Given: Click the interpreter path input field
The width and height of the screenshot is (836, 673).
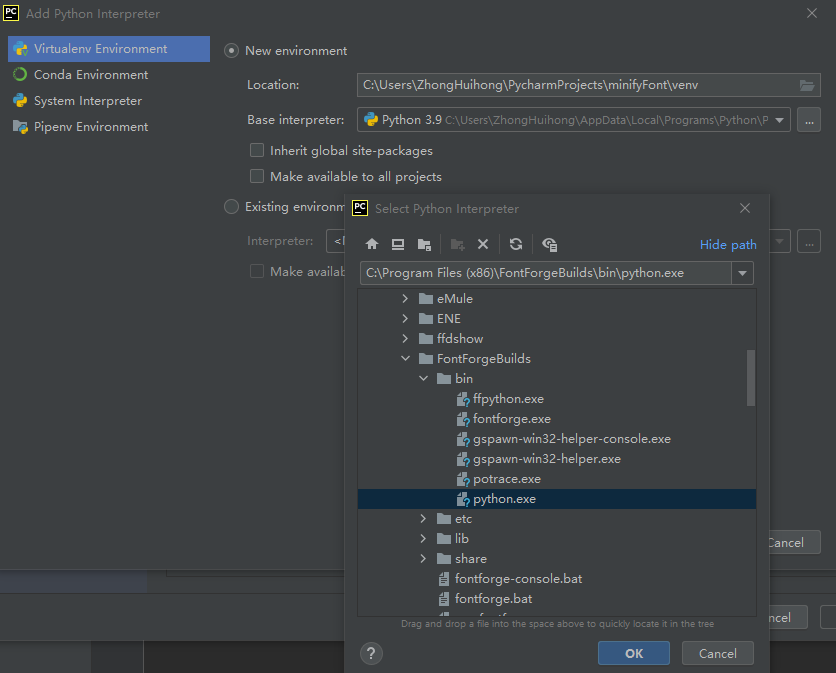Looking at the screenshot, I should [546, 274].
